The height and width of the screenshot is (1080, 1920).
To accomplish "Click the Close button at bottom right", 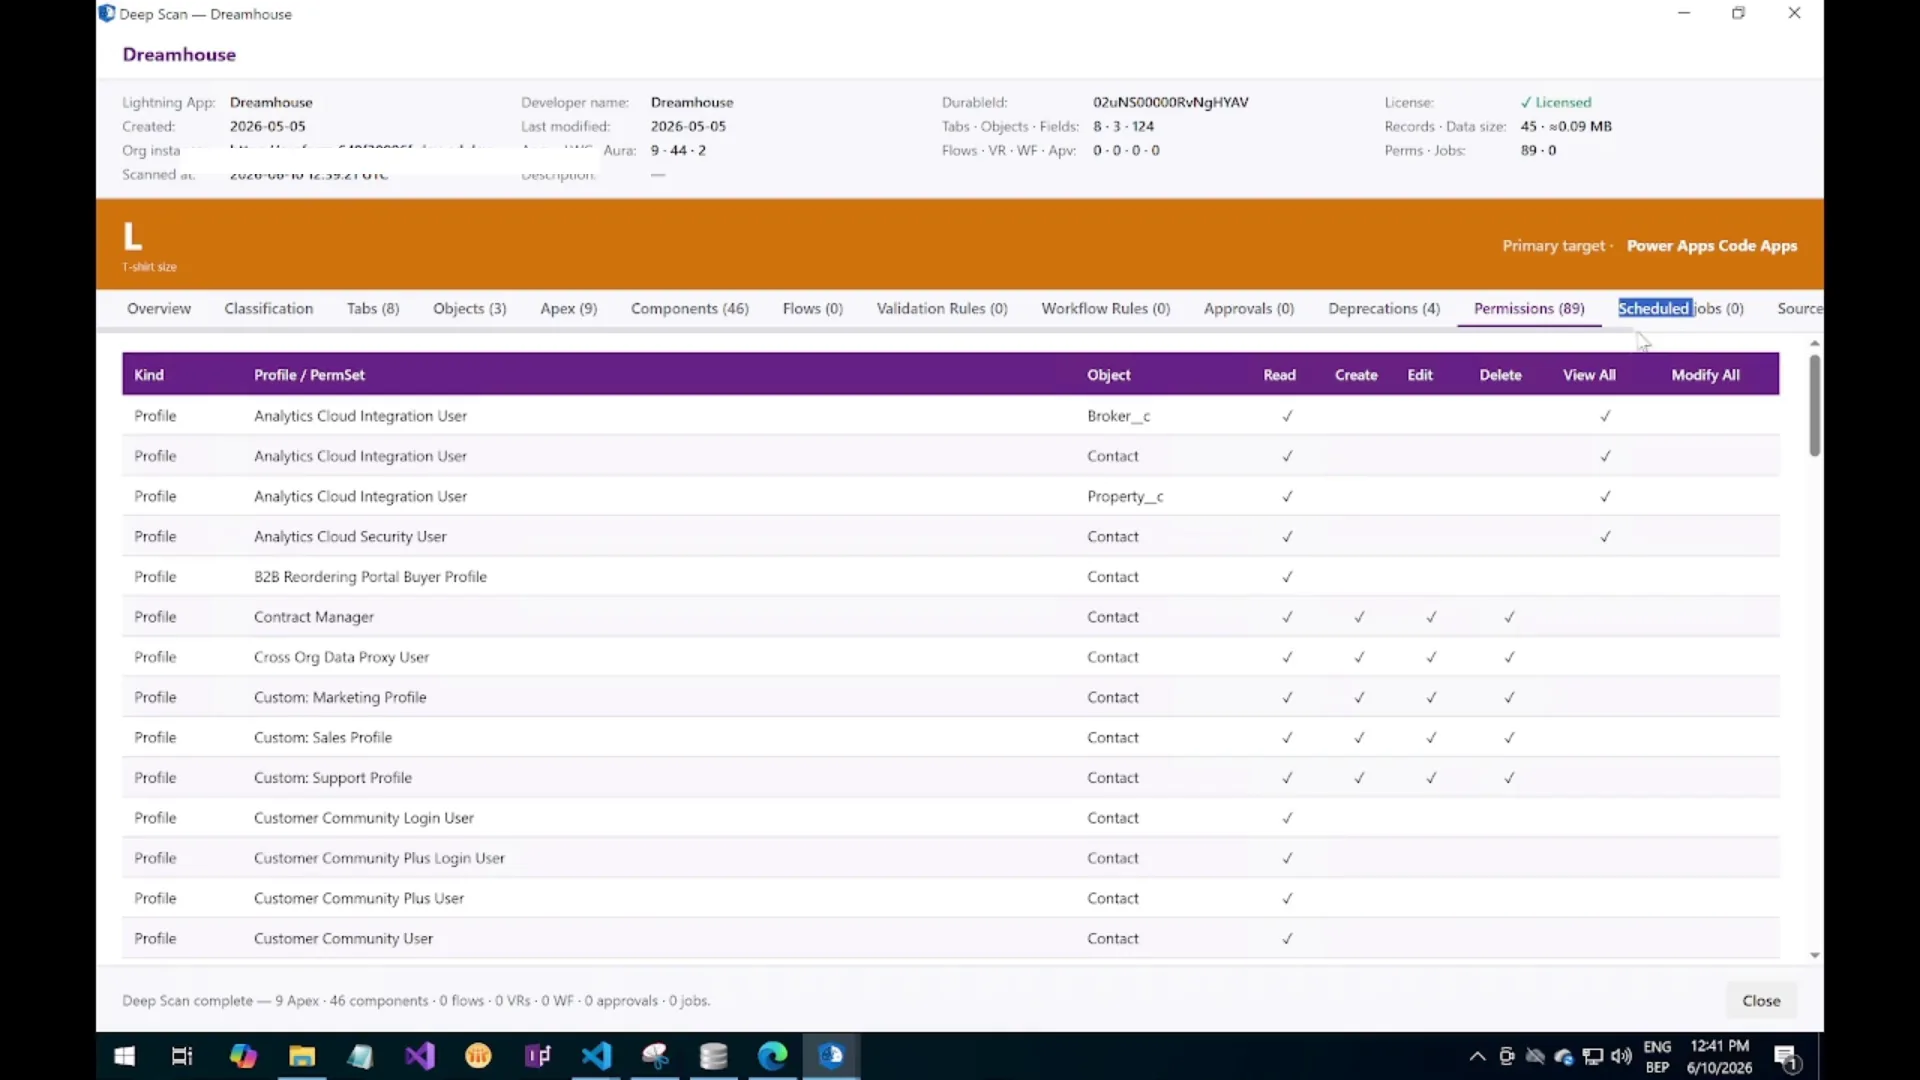I will click(x=1761, y=1001).
